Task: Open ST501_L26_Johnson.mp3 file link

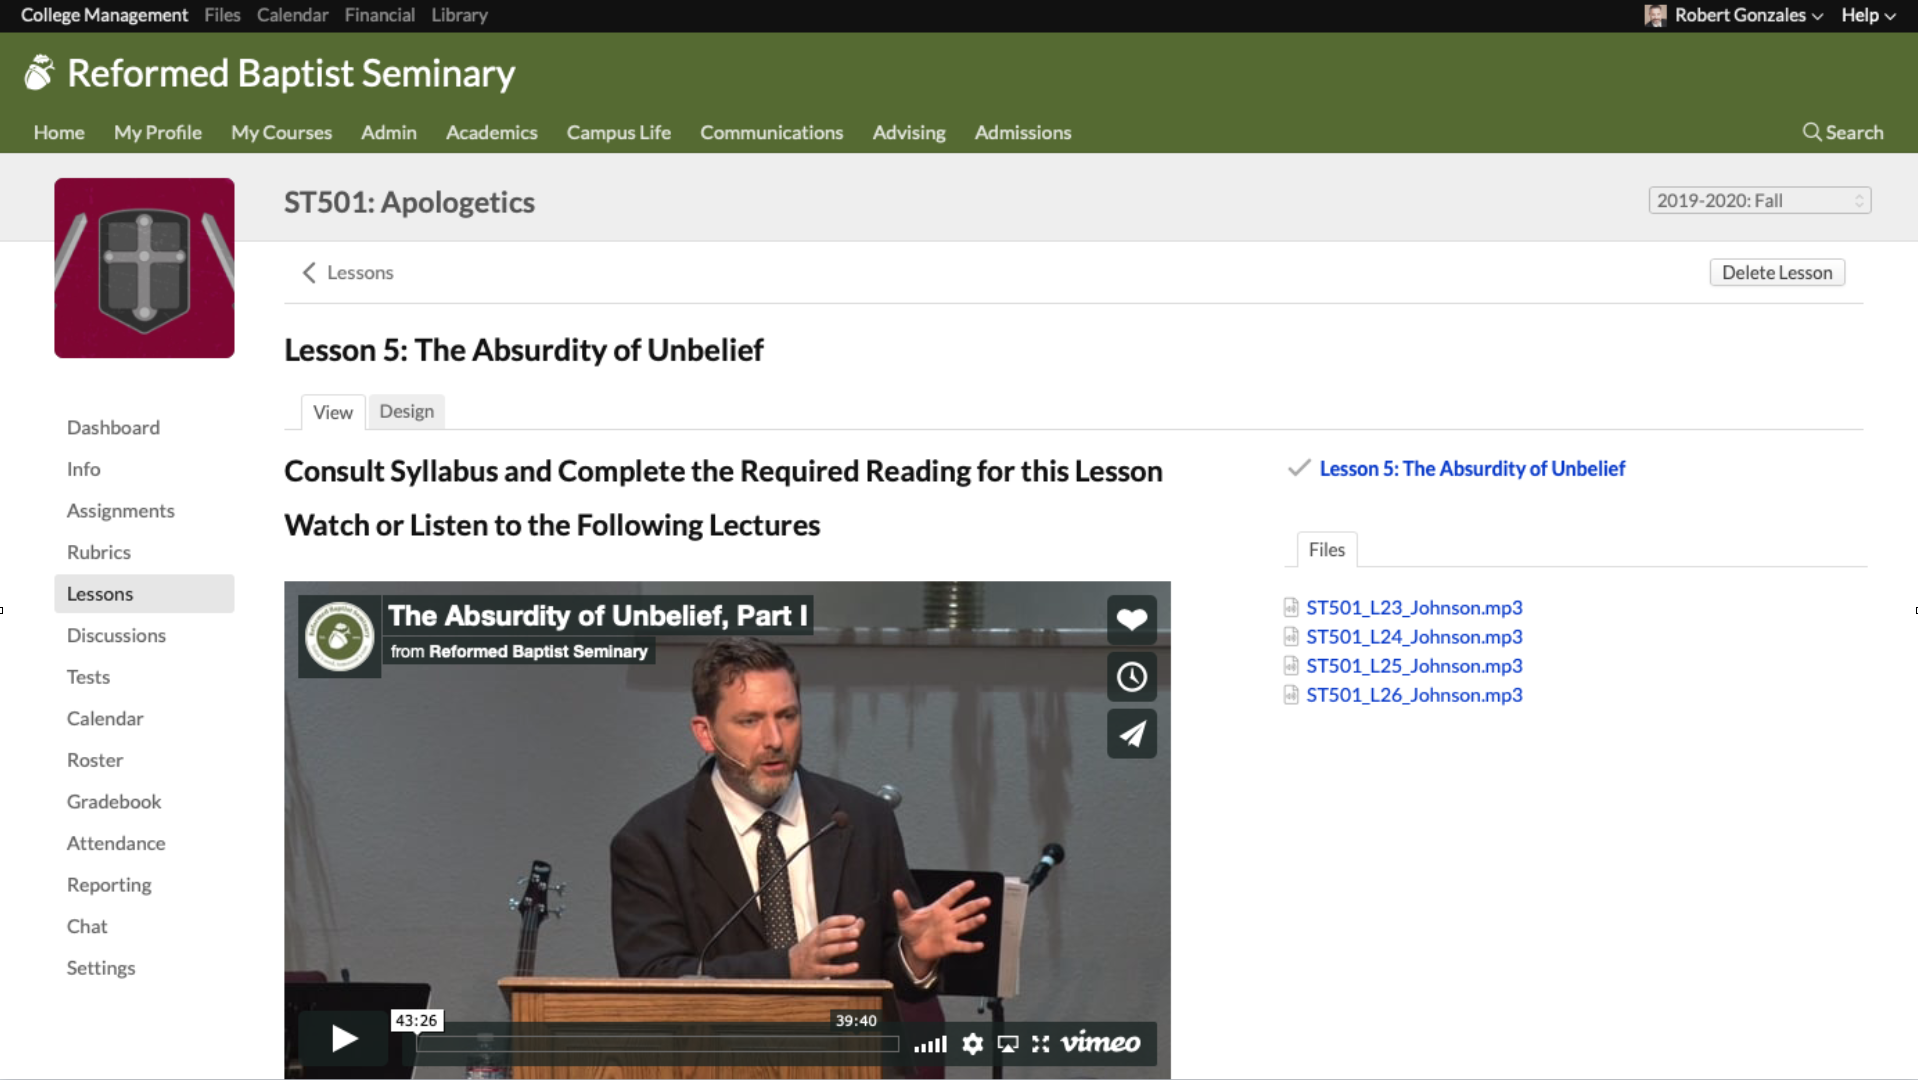Action: 1414,695
